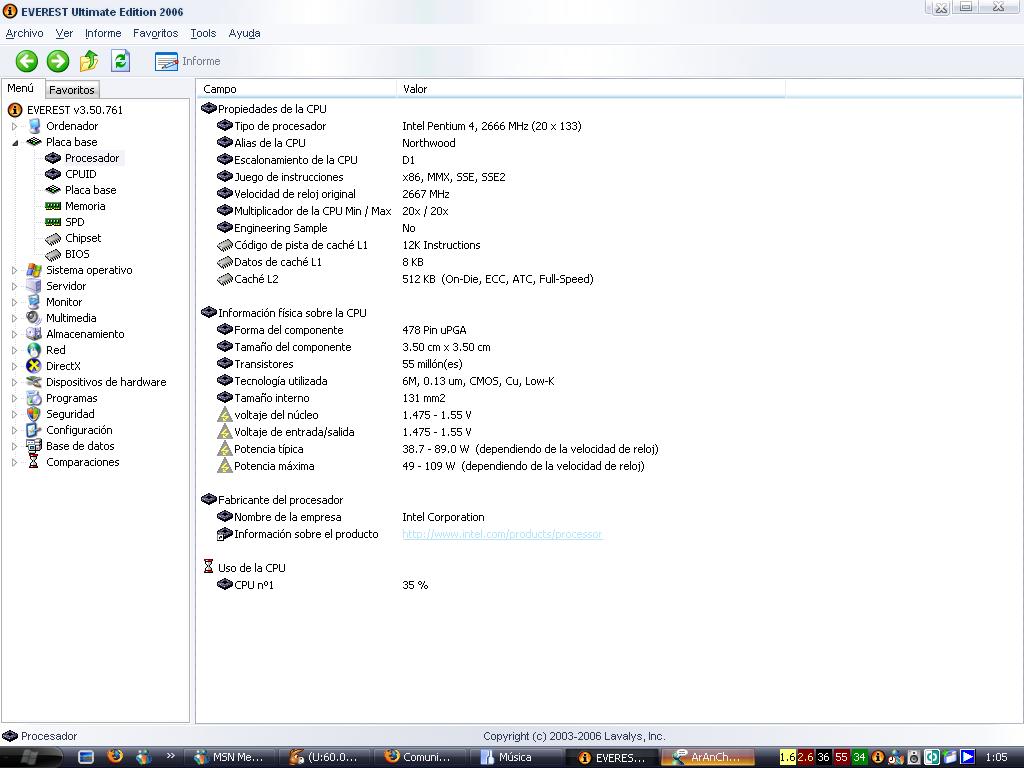1024x768 pixels.
Task: Open the Archivo menu
Action: [x=25, y=33]
